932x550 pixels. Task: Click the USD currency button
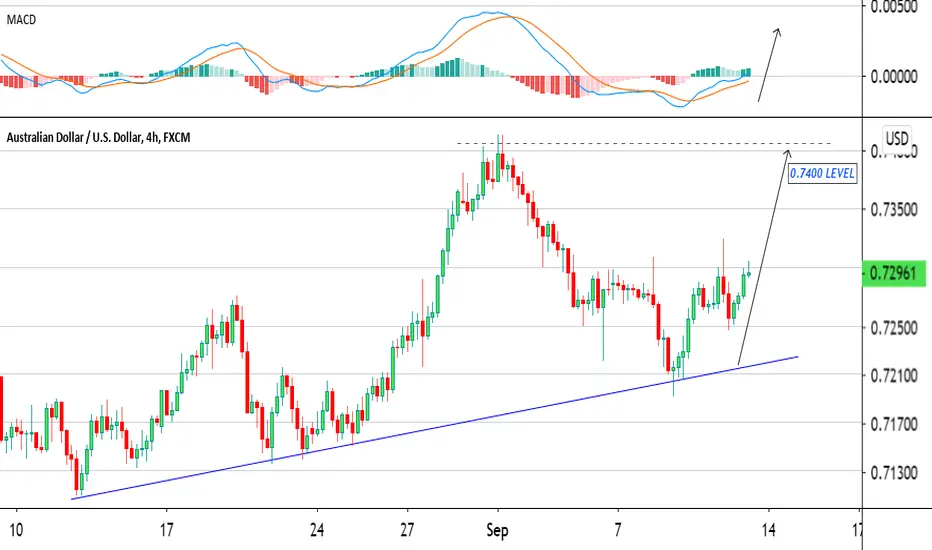pyautogui.click(x=897, y=139)
